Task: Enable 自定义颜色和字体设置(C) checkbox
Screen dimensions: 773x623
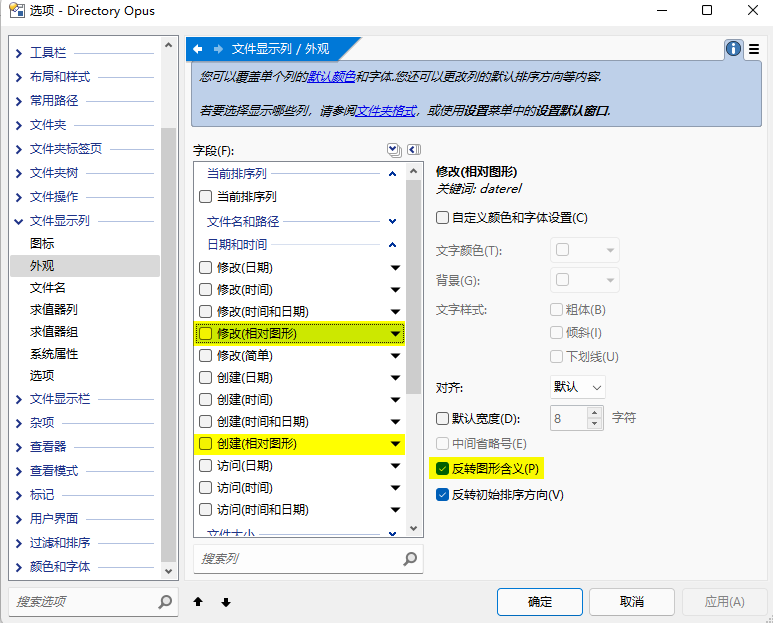Action: [x=442, y=217]
